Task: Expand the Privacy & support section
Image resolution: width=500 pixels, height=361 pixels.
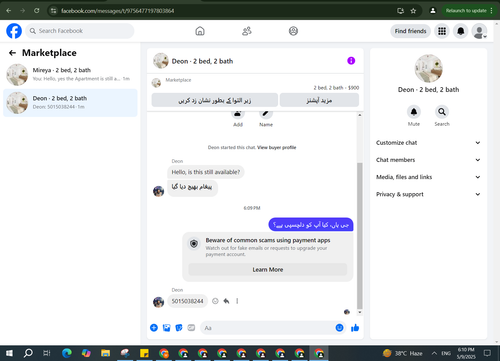Action: point(428,194)
